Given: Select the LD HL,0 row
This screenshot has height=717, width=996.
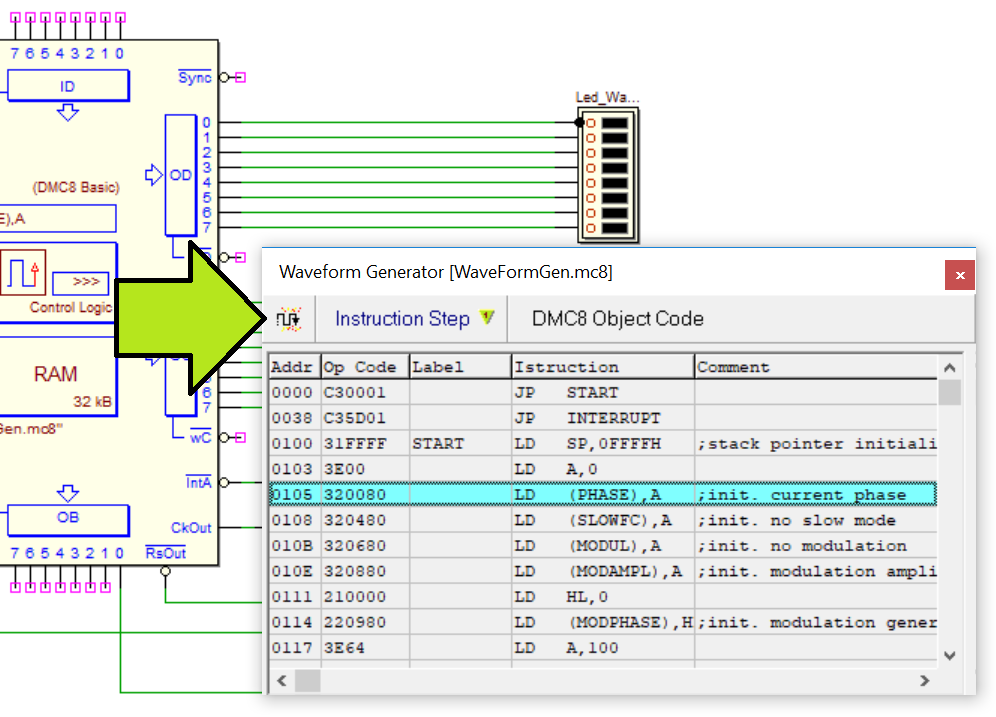Looking at the screenshot, I should (603, 596).
